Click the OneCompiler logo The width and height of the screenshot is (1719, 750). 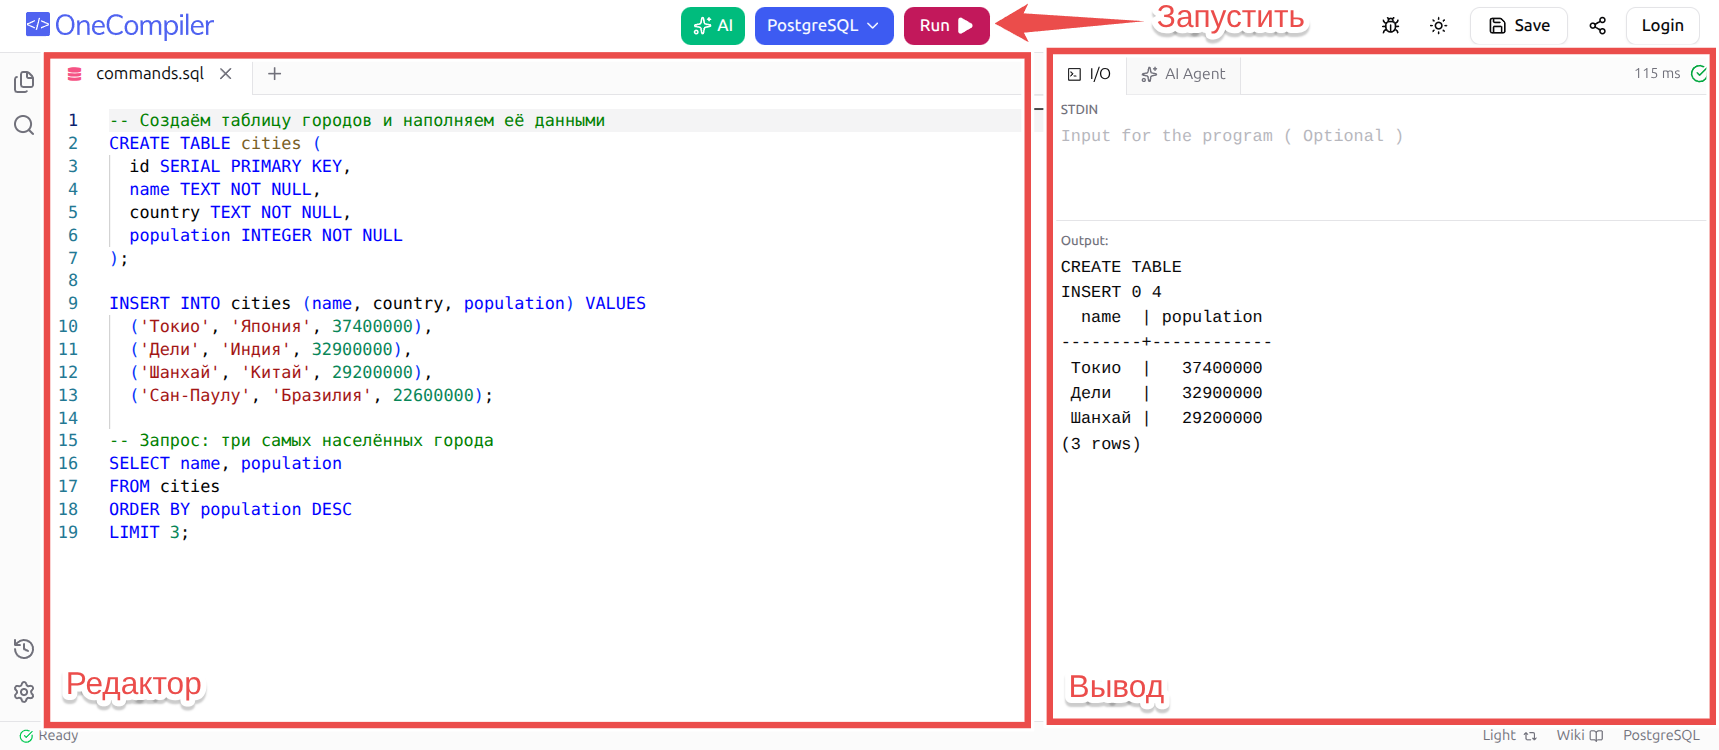coord(119,25)
